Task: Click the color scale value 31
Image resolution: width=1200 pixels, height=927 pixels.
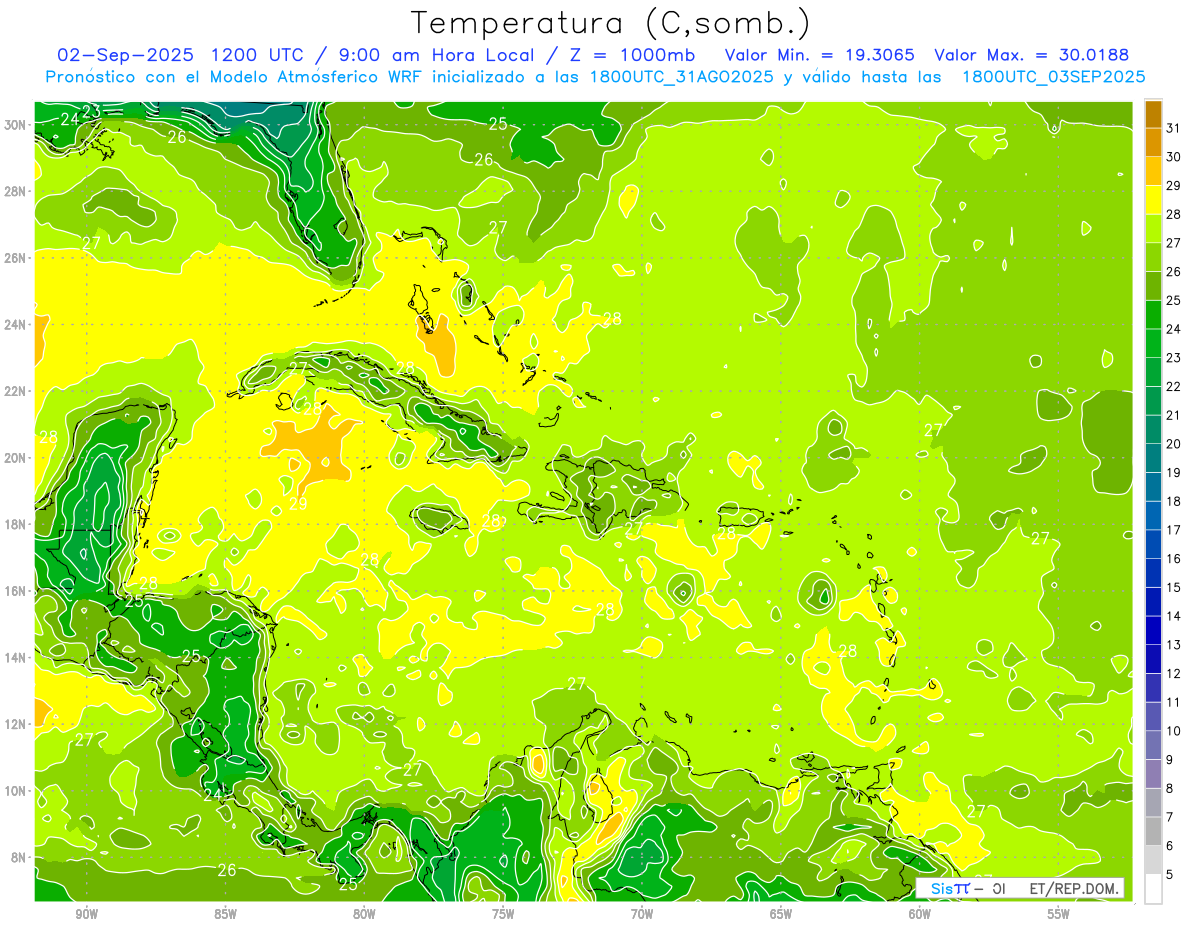Action: coord(1174,128)
